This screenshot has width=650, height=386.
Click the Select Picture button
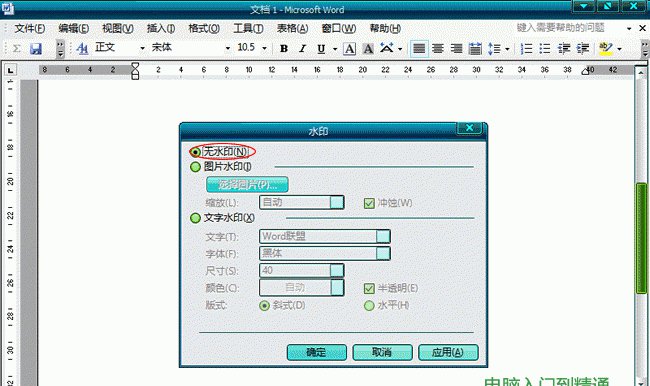click(x=247, y=185)
